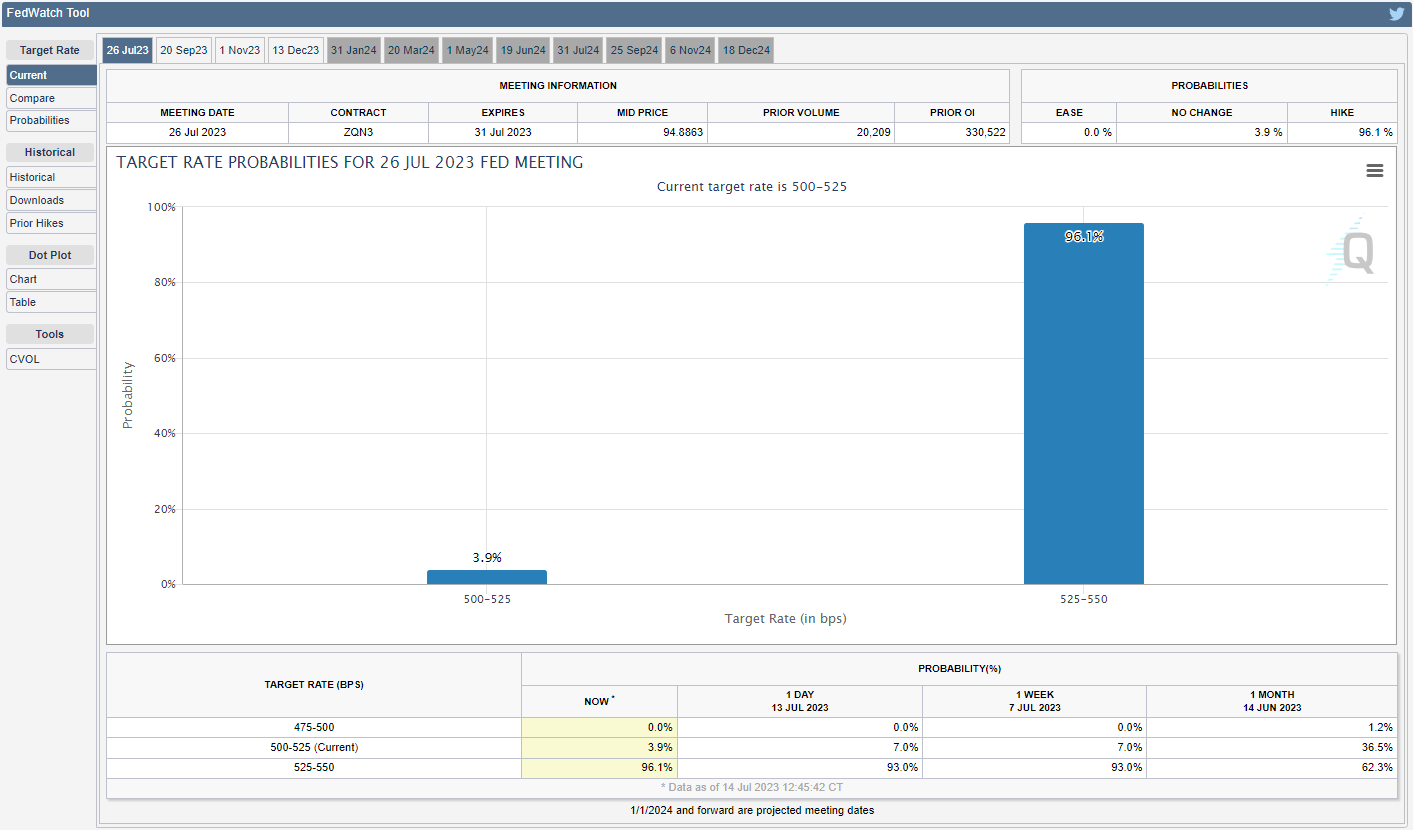1413x830 pixels.
Task: Click the Twitter bird icon
Action: 1396,14
